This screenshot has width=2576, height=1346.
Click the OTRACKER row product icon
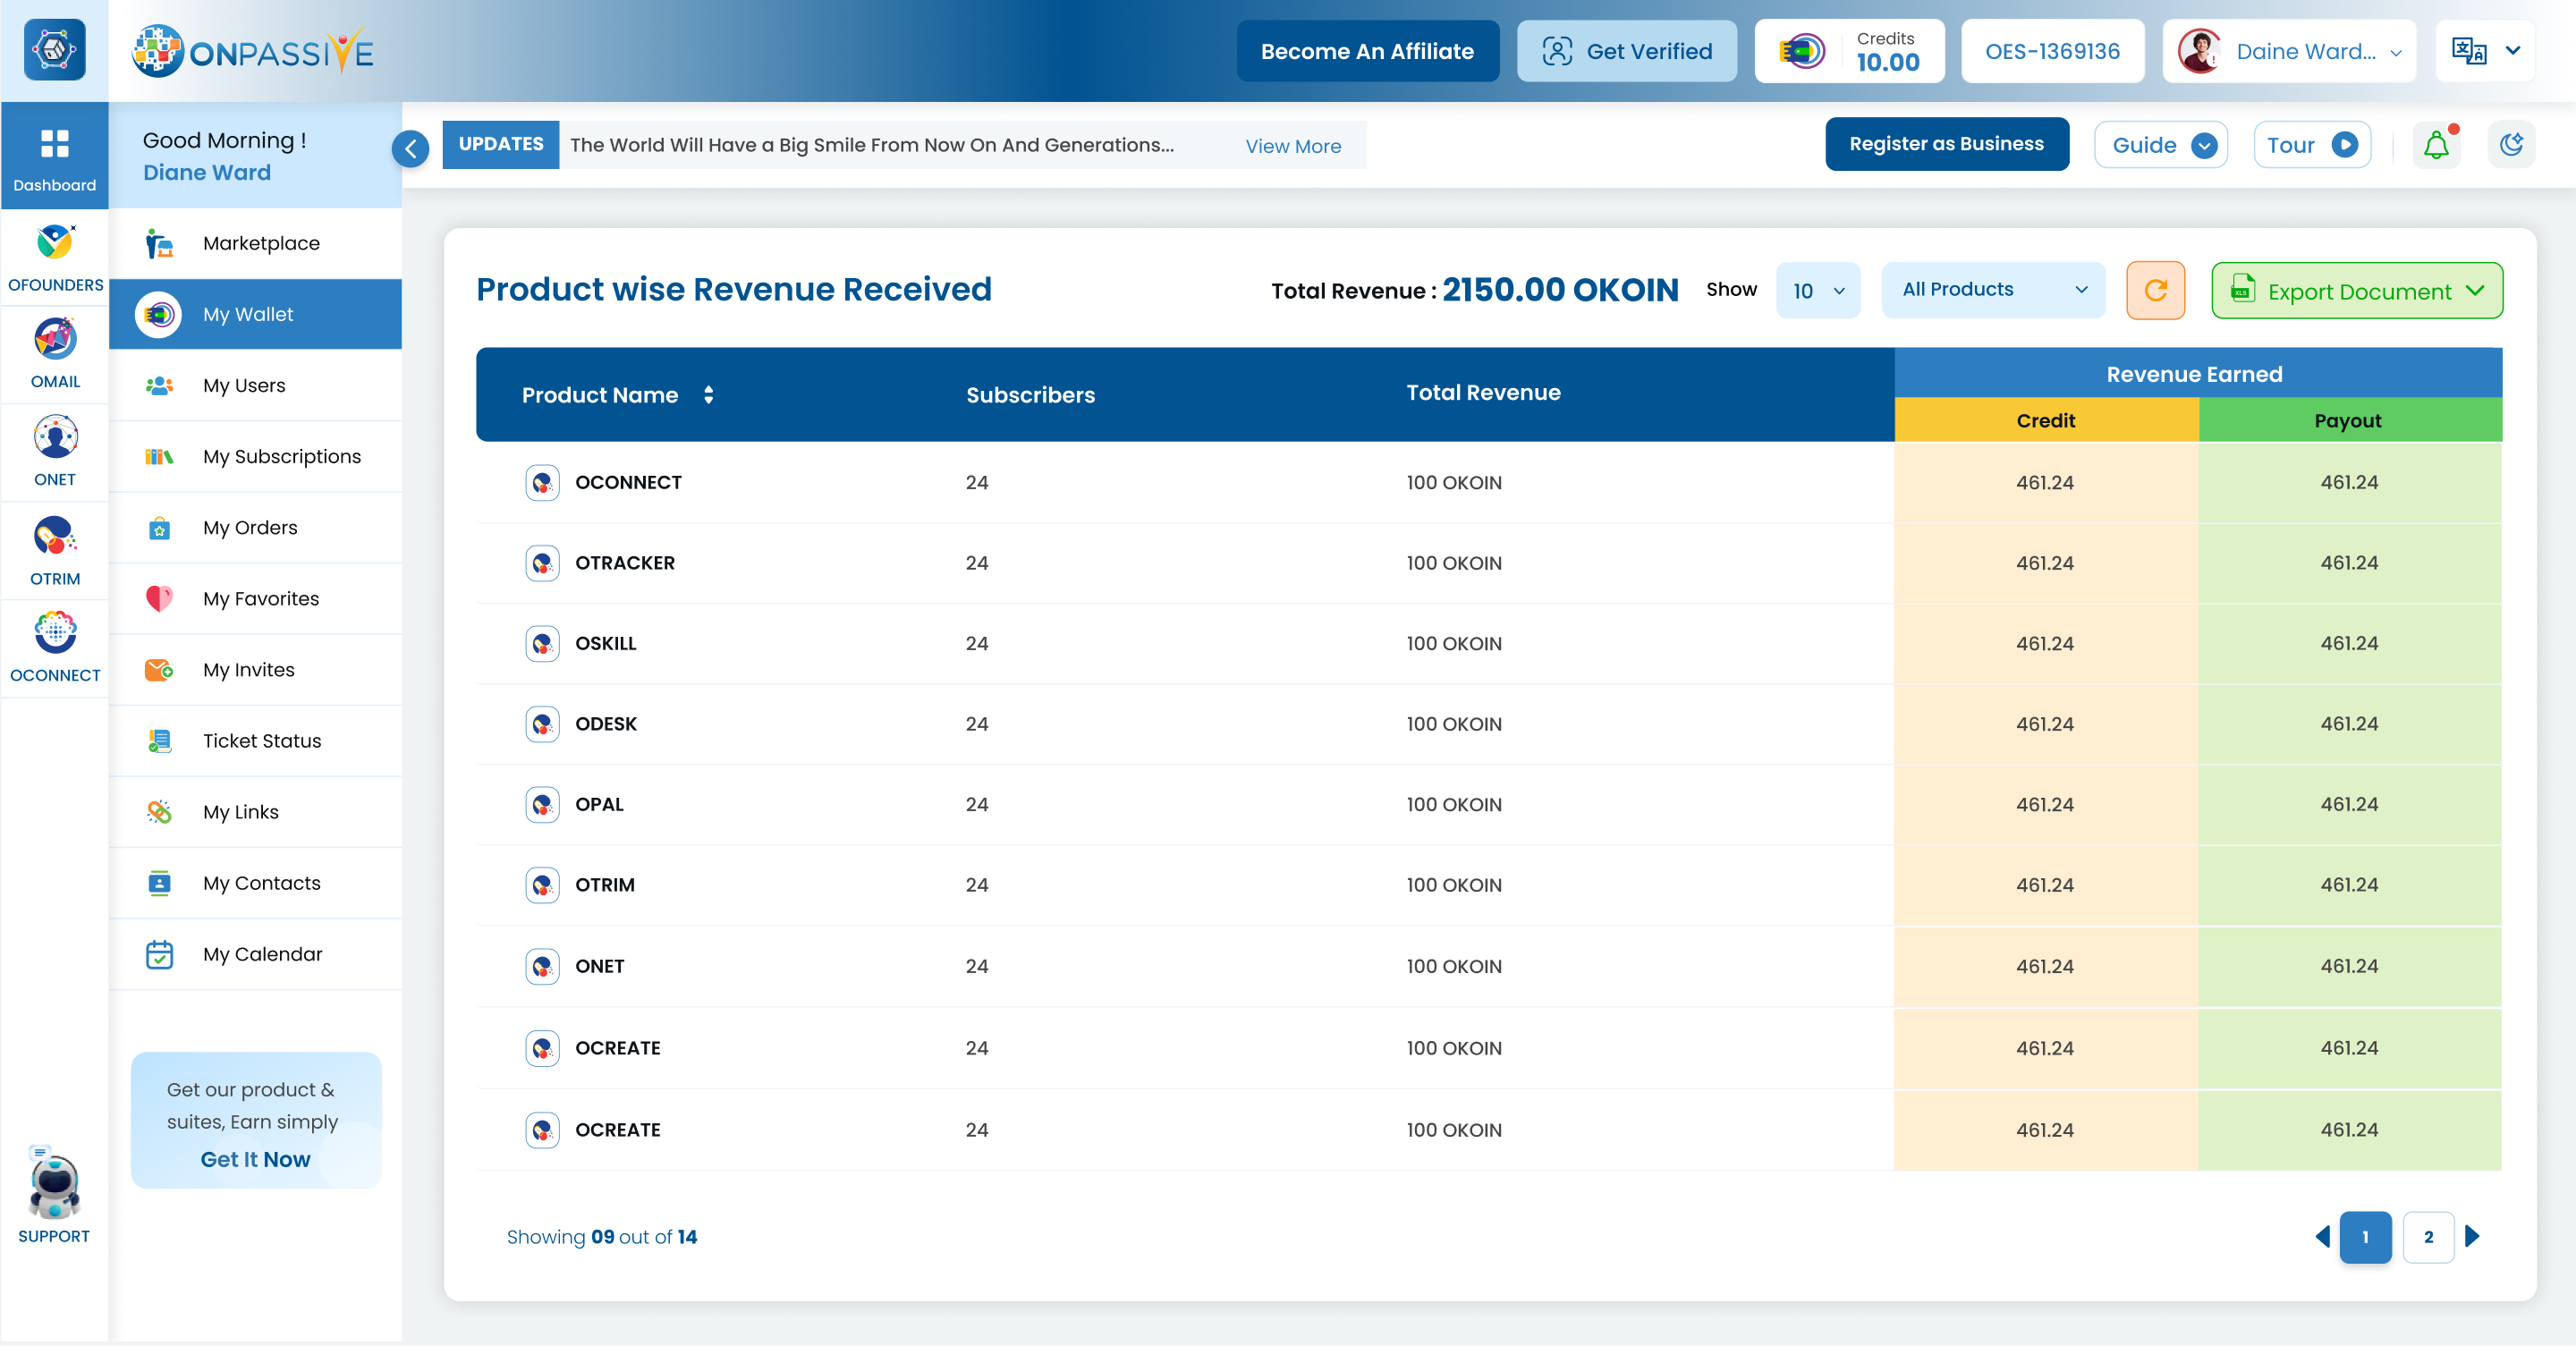point(542,563)
